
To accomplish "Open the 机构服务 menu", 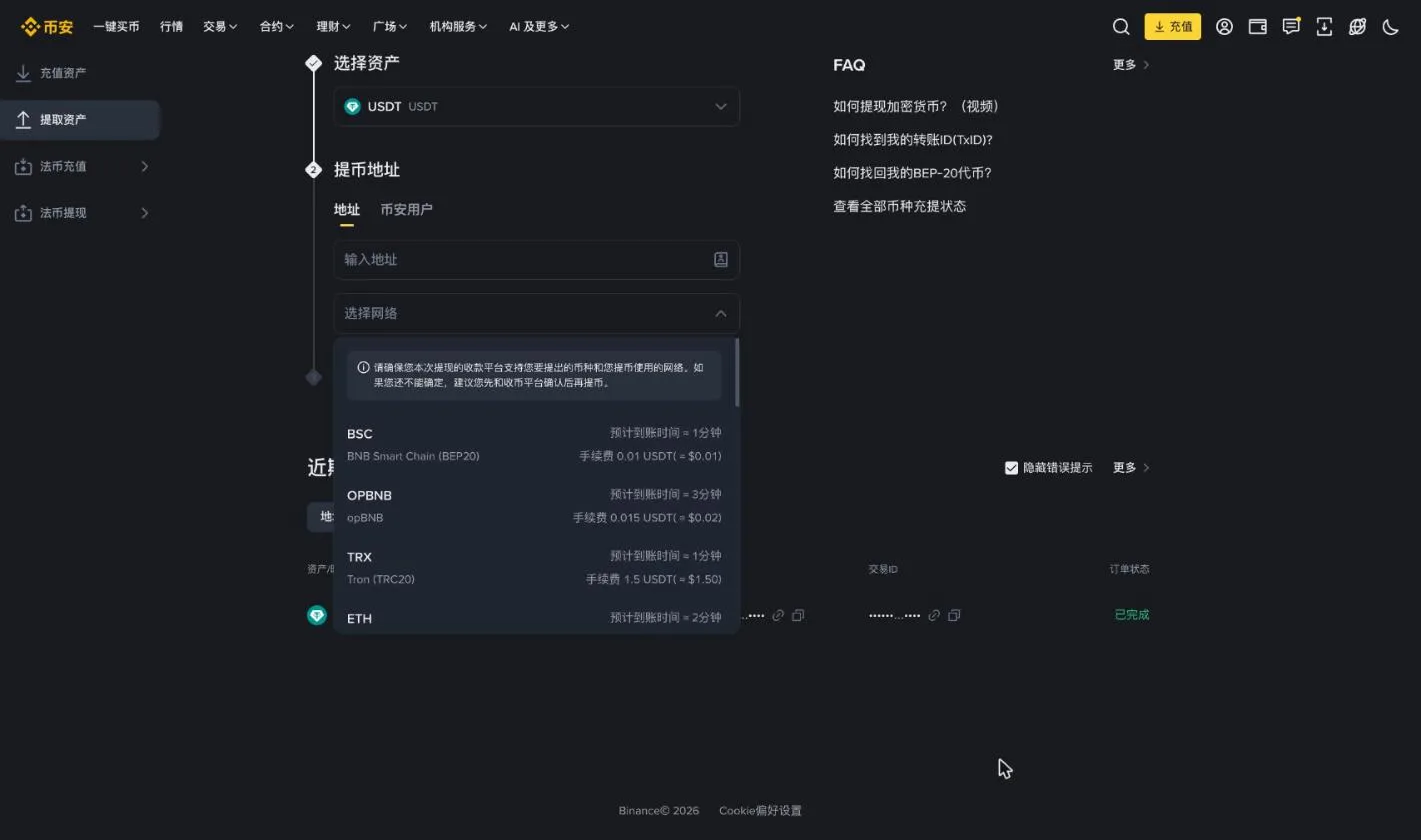I will click(x=458, y=27).
